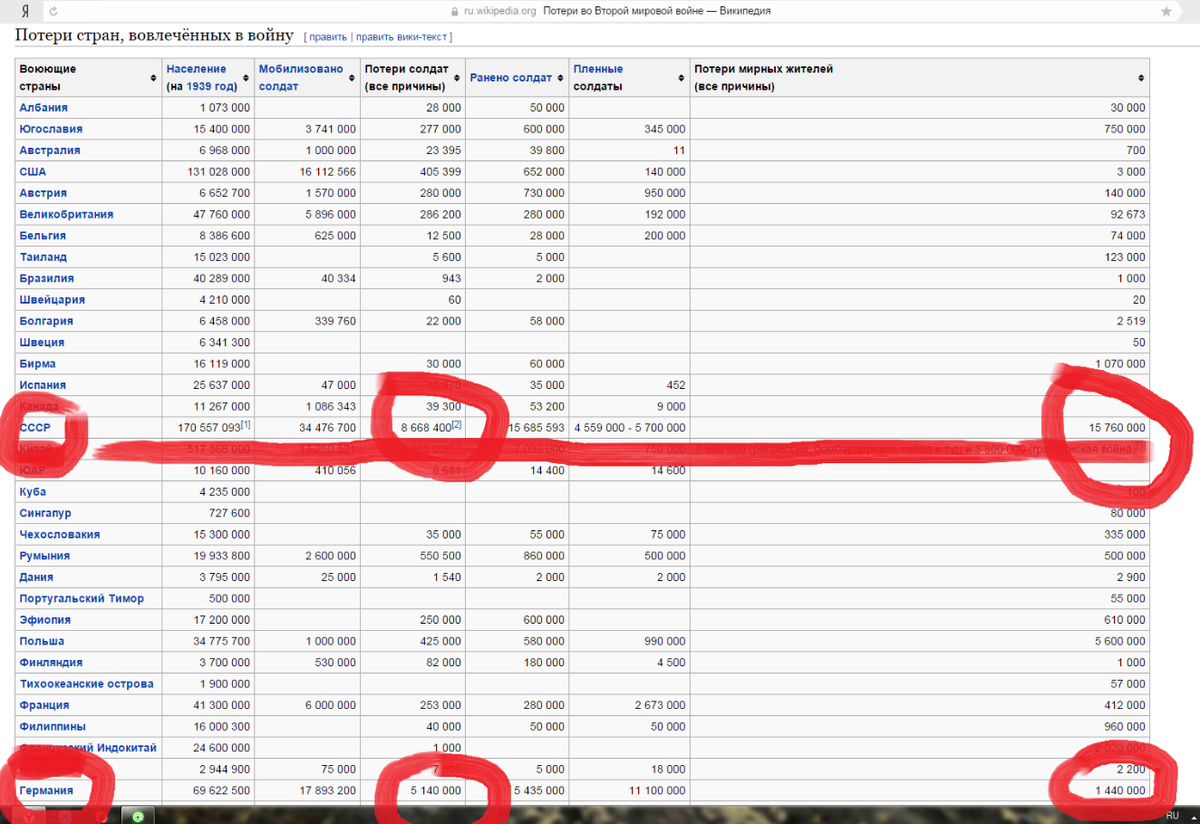The image size is (1200, 824).
Task: Open the 'Дания' country link
Action: pyautogui.click(x=36, y=577)
